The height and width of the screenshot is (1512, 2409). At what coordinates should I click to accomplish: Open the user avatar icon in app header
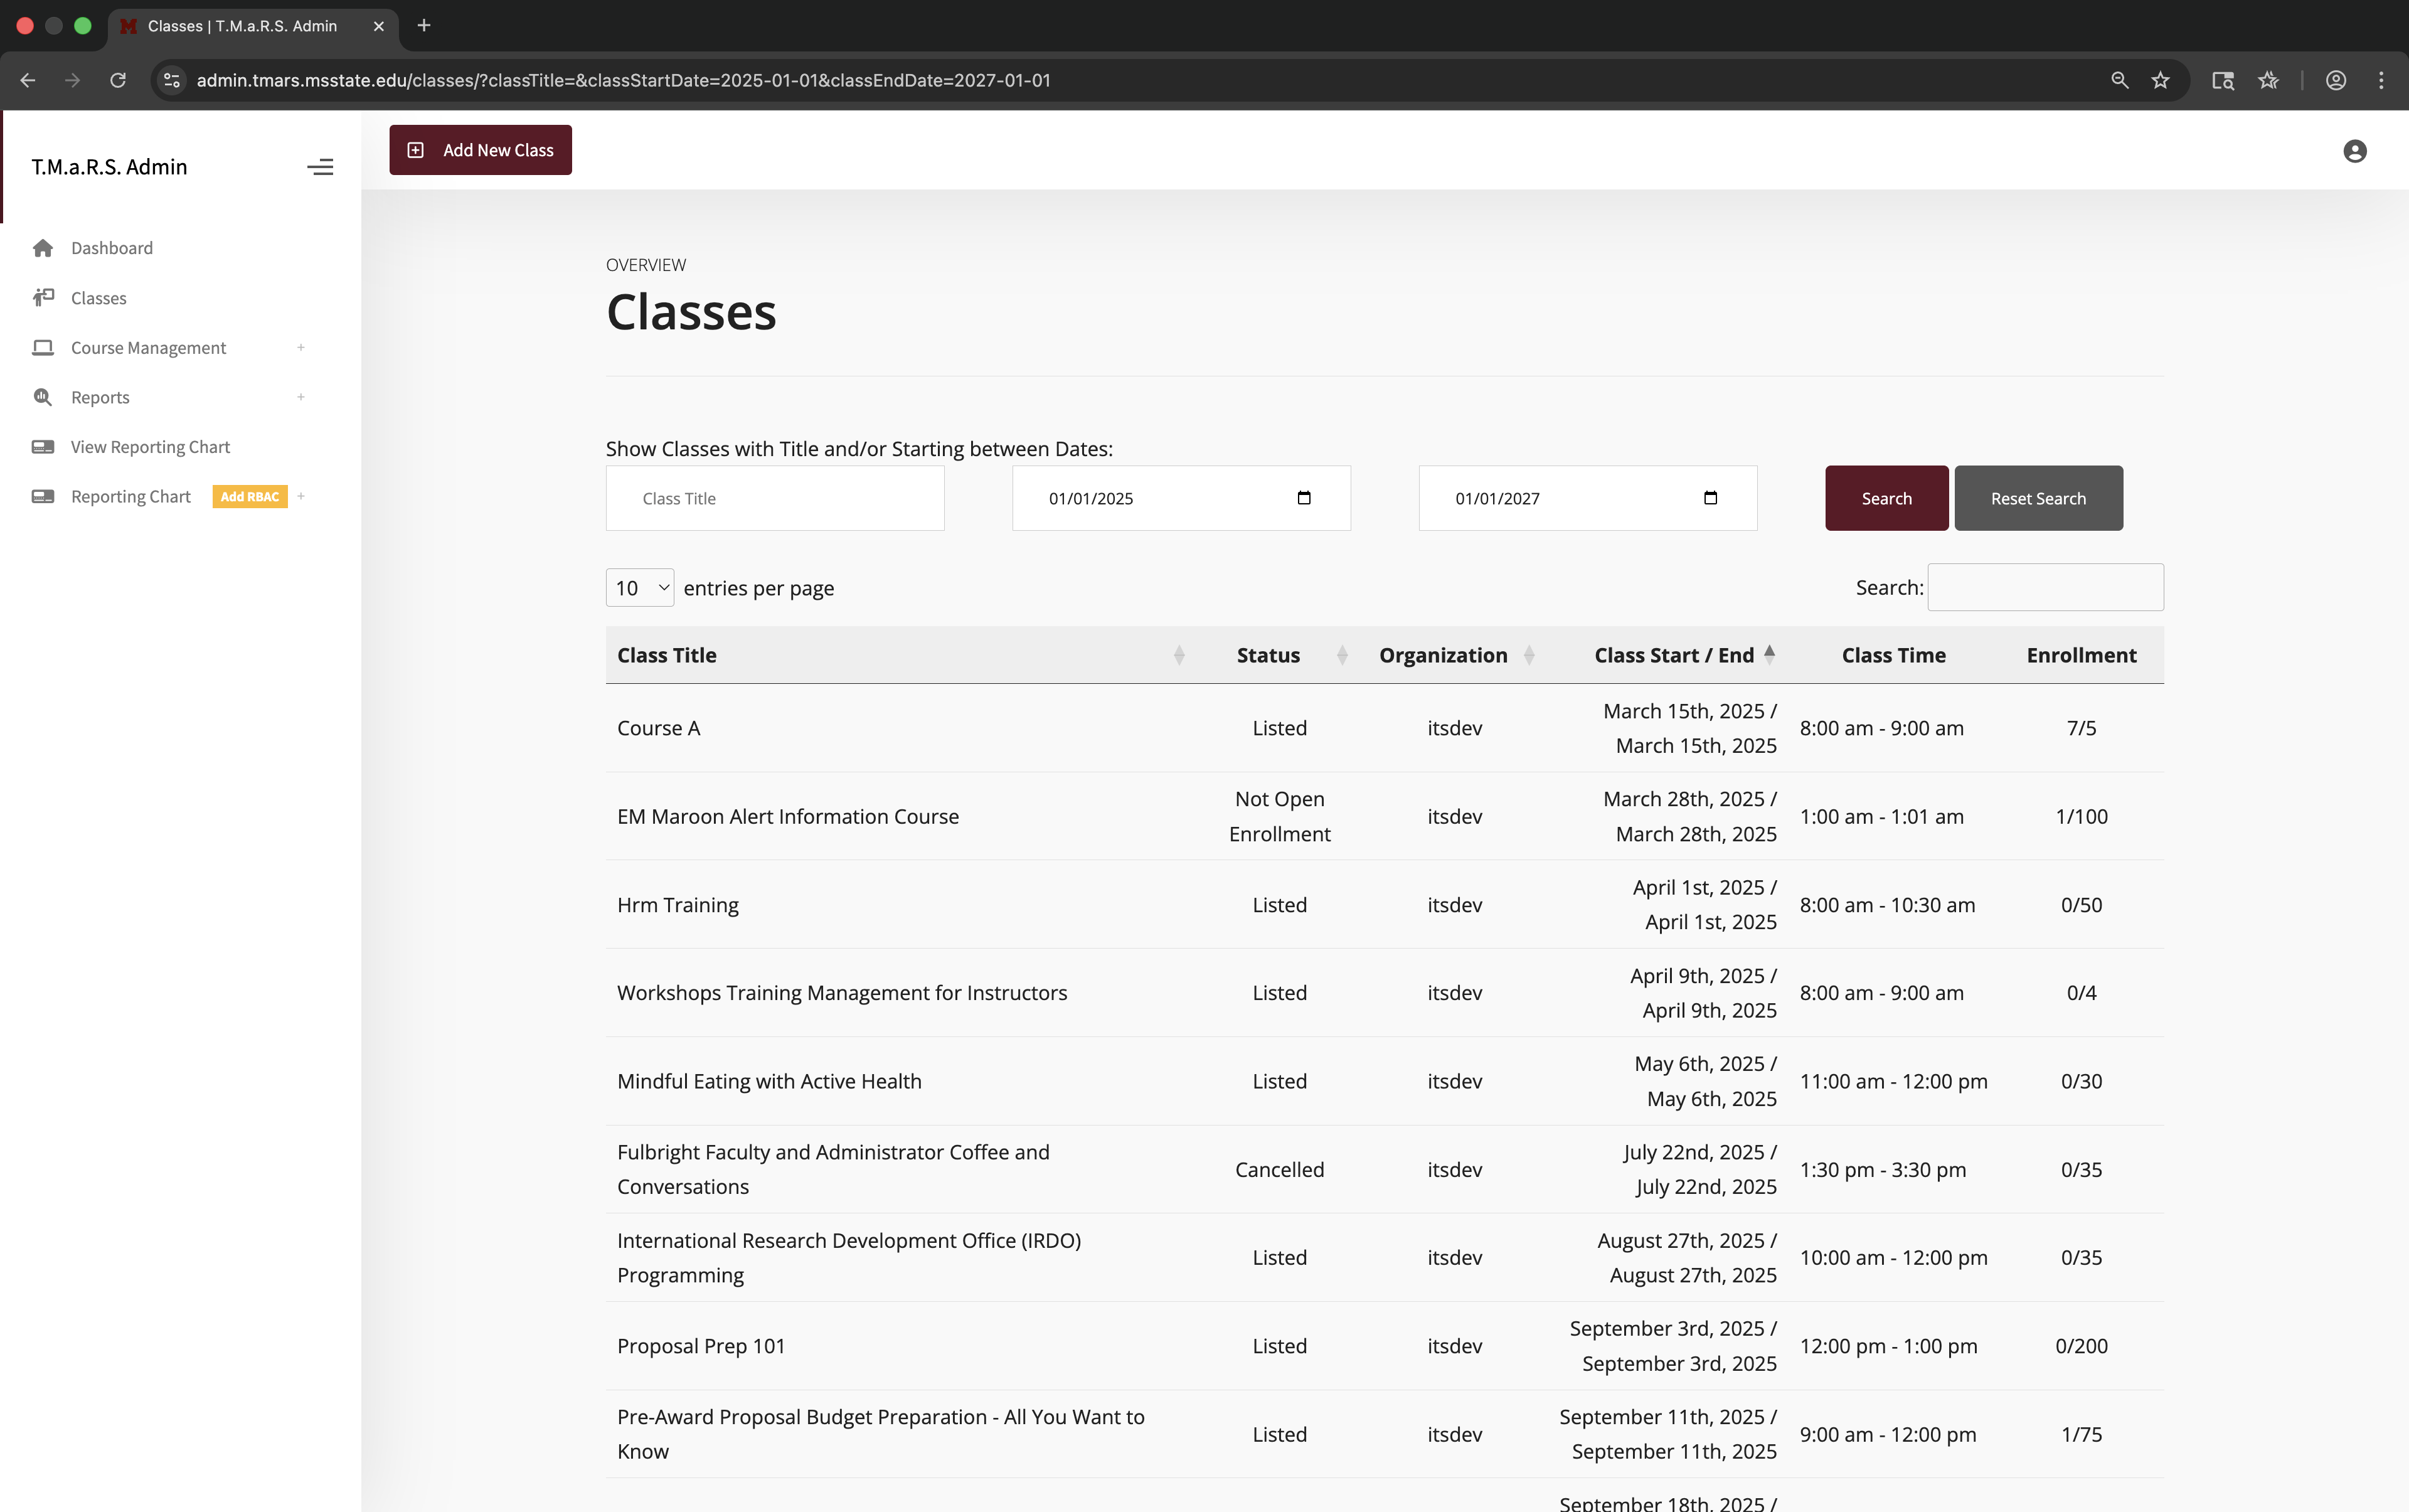(2354, 150)
